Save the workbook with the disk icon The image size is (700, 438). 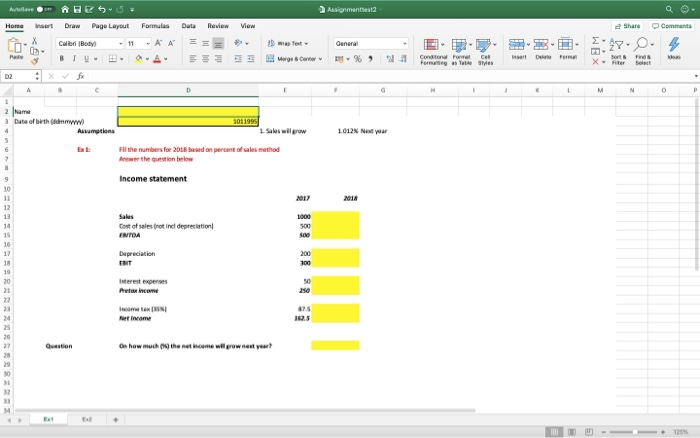point(77,9)
